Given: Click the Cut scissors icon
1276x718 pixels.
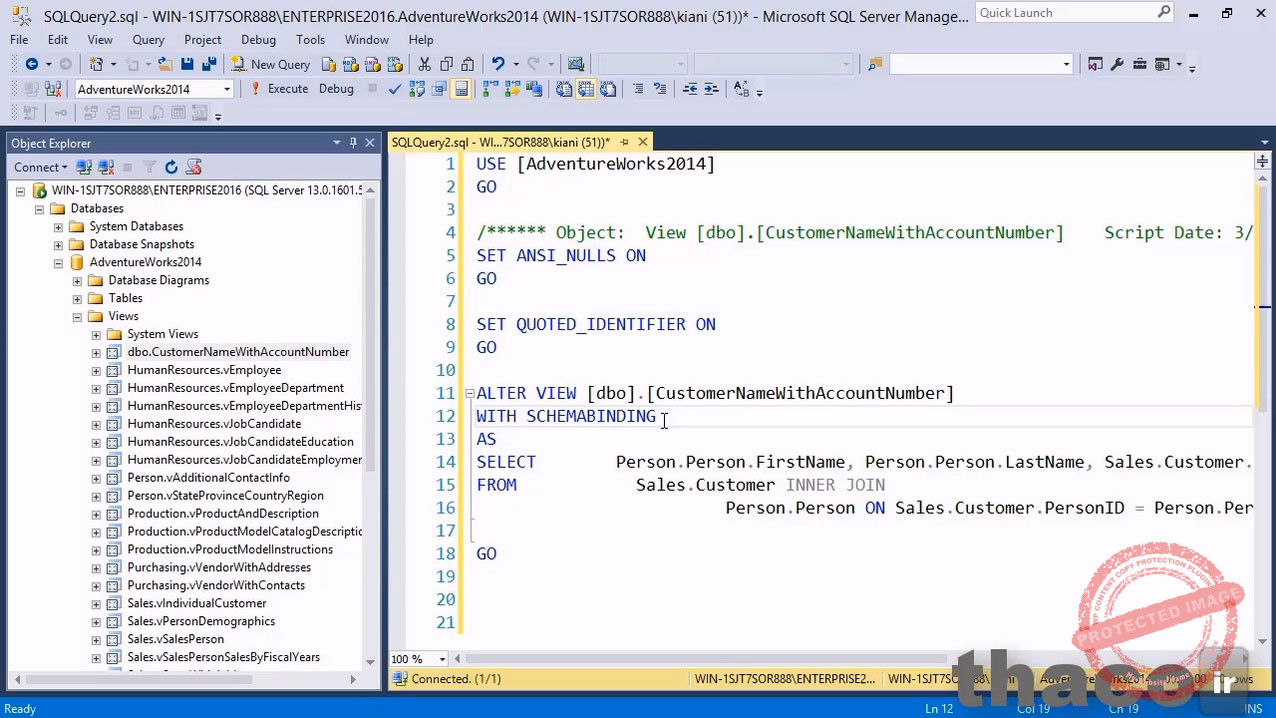Looking at the screenshot, I should point(424,64).
